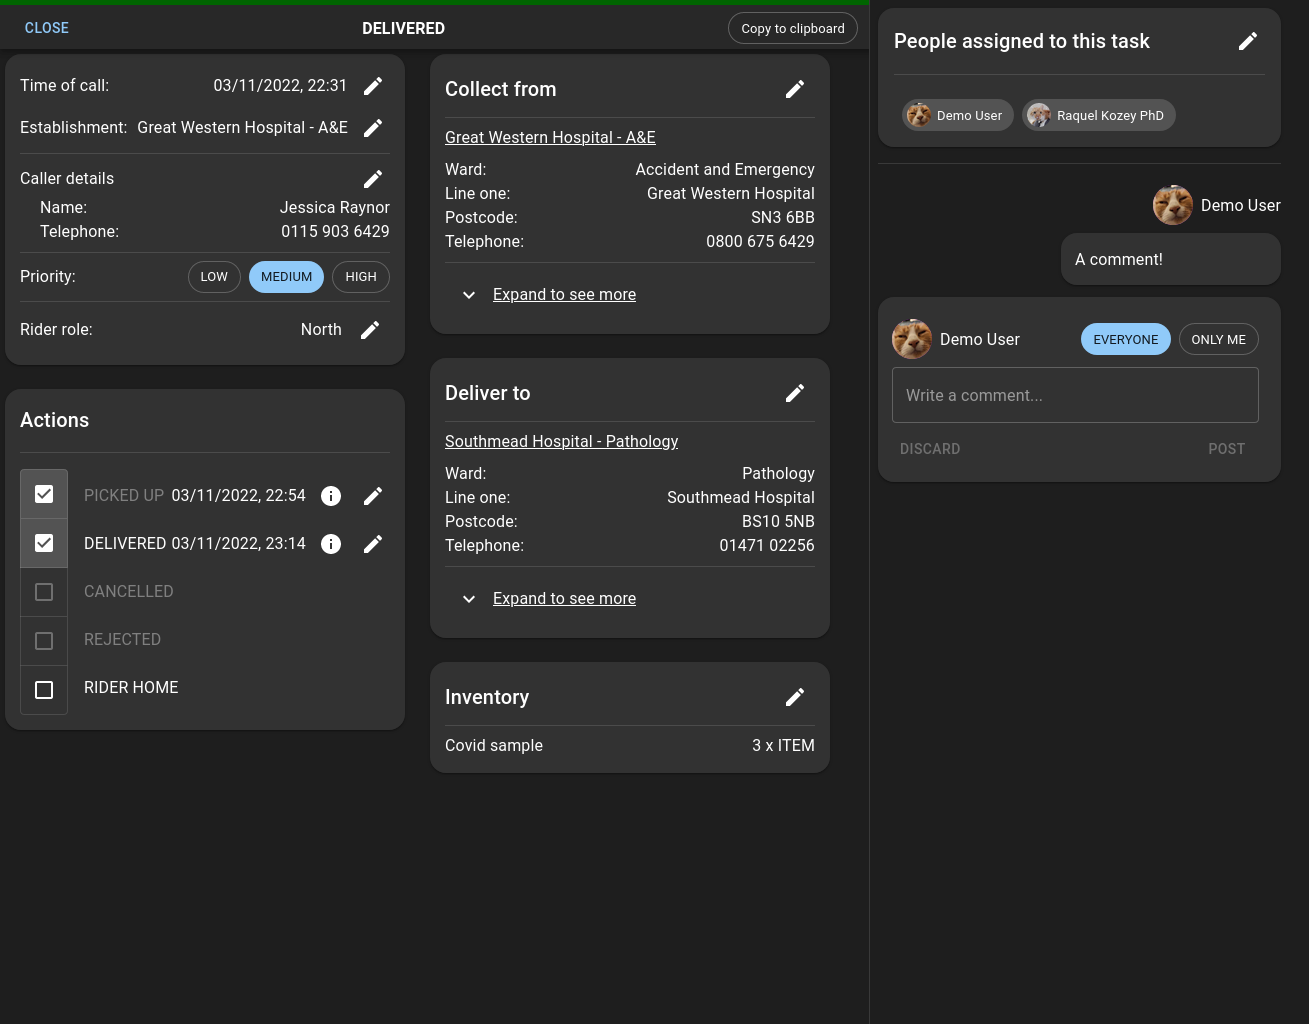Edit the Rider role
This screenshot has width=1309, height=1024.
(370, 330)
